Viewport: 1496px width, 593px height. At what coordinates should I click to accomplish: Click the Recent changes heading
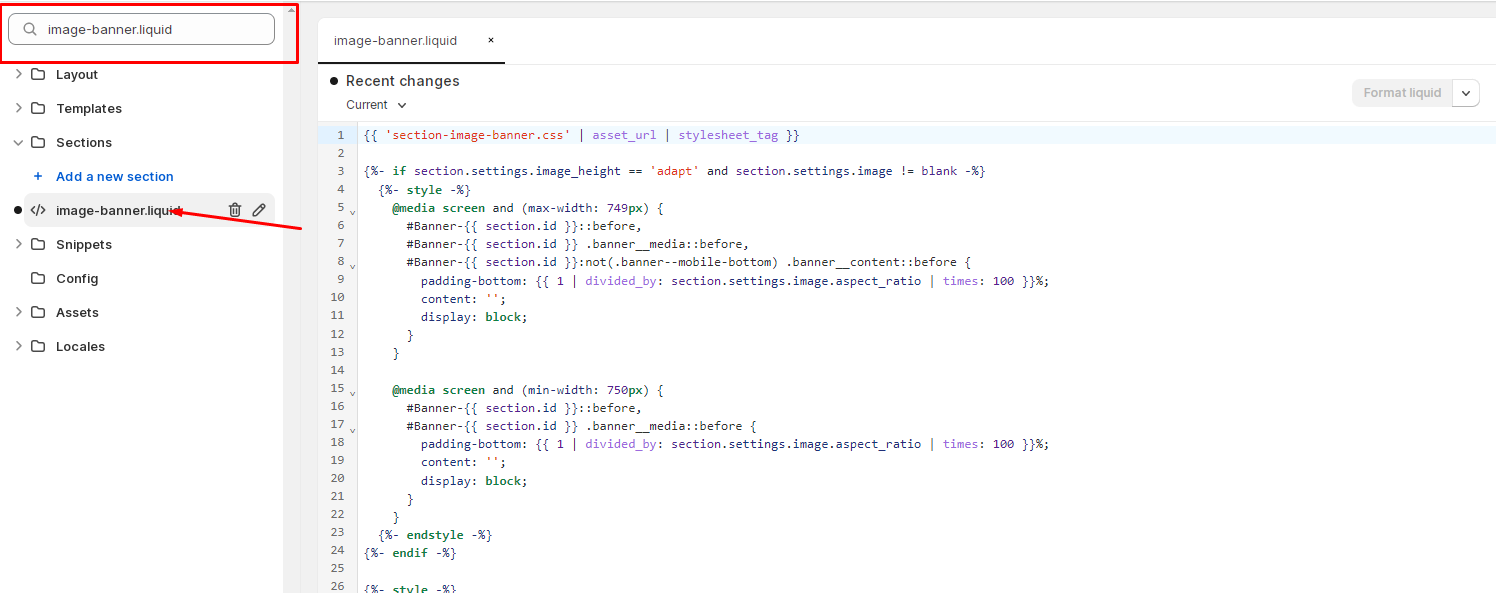pyautogui.click(x=403, y=81)
